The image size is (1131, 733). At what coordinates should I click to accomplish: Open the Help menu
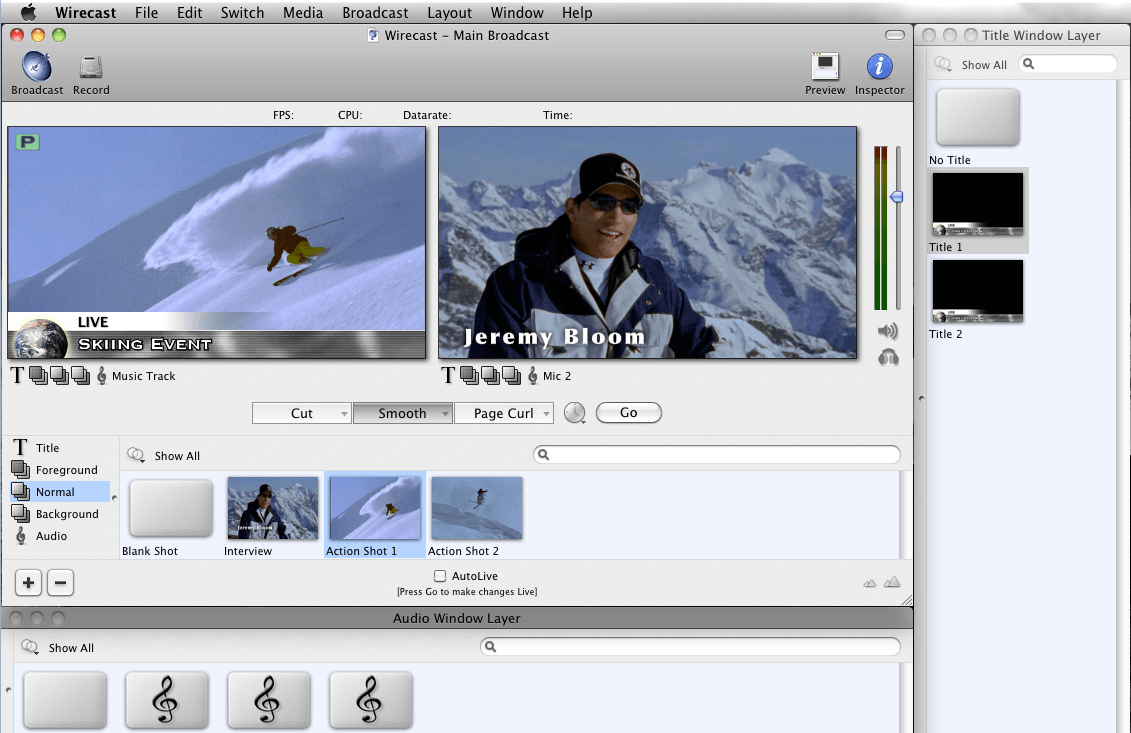click(x=577, y=12)
